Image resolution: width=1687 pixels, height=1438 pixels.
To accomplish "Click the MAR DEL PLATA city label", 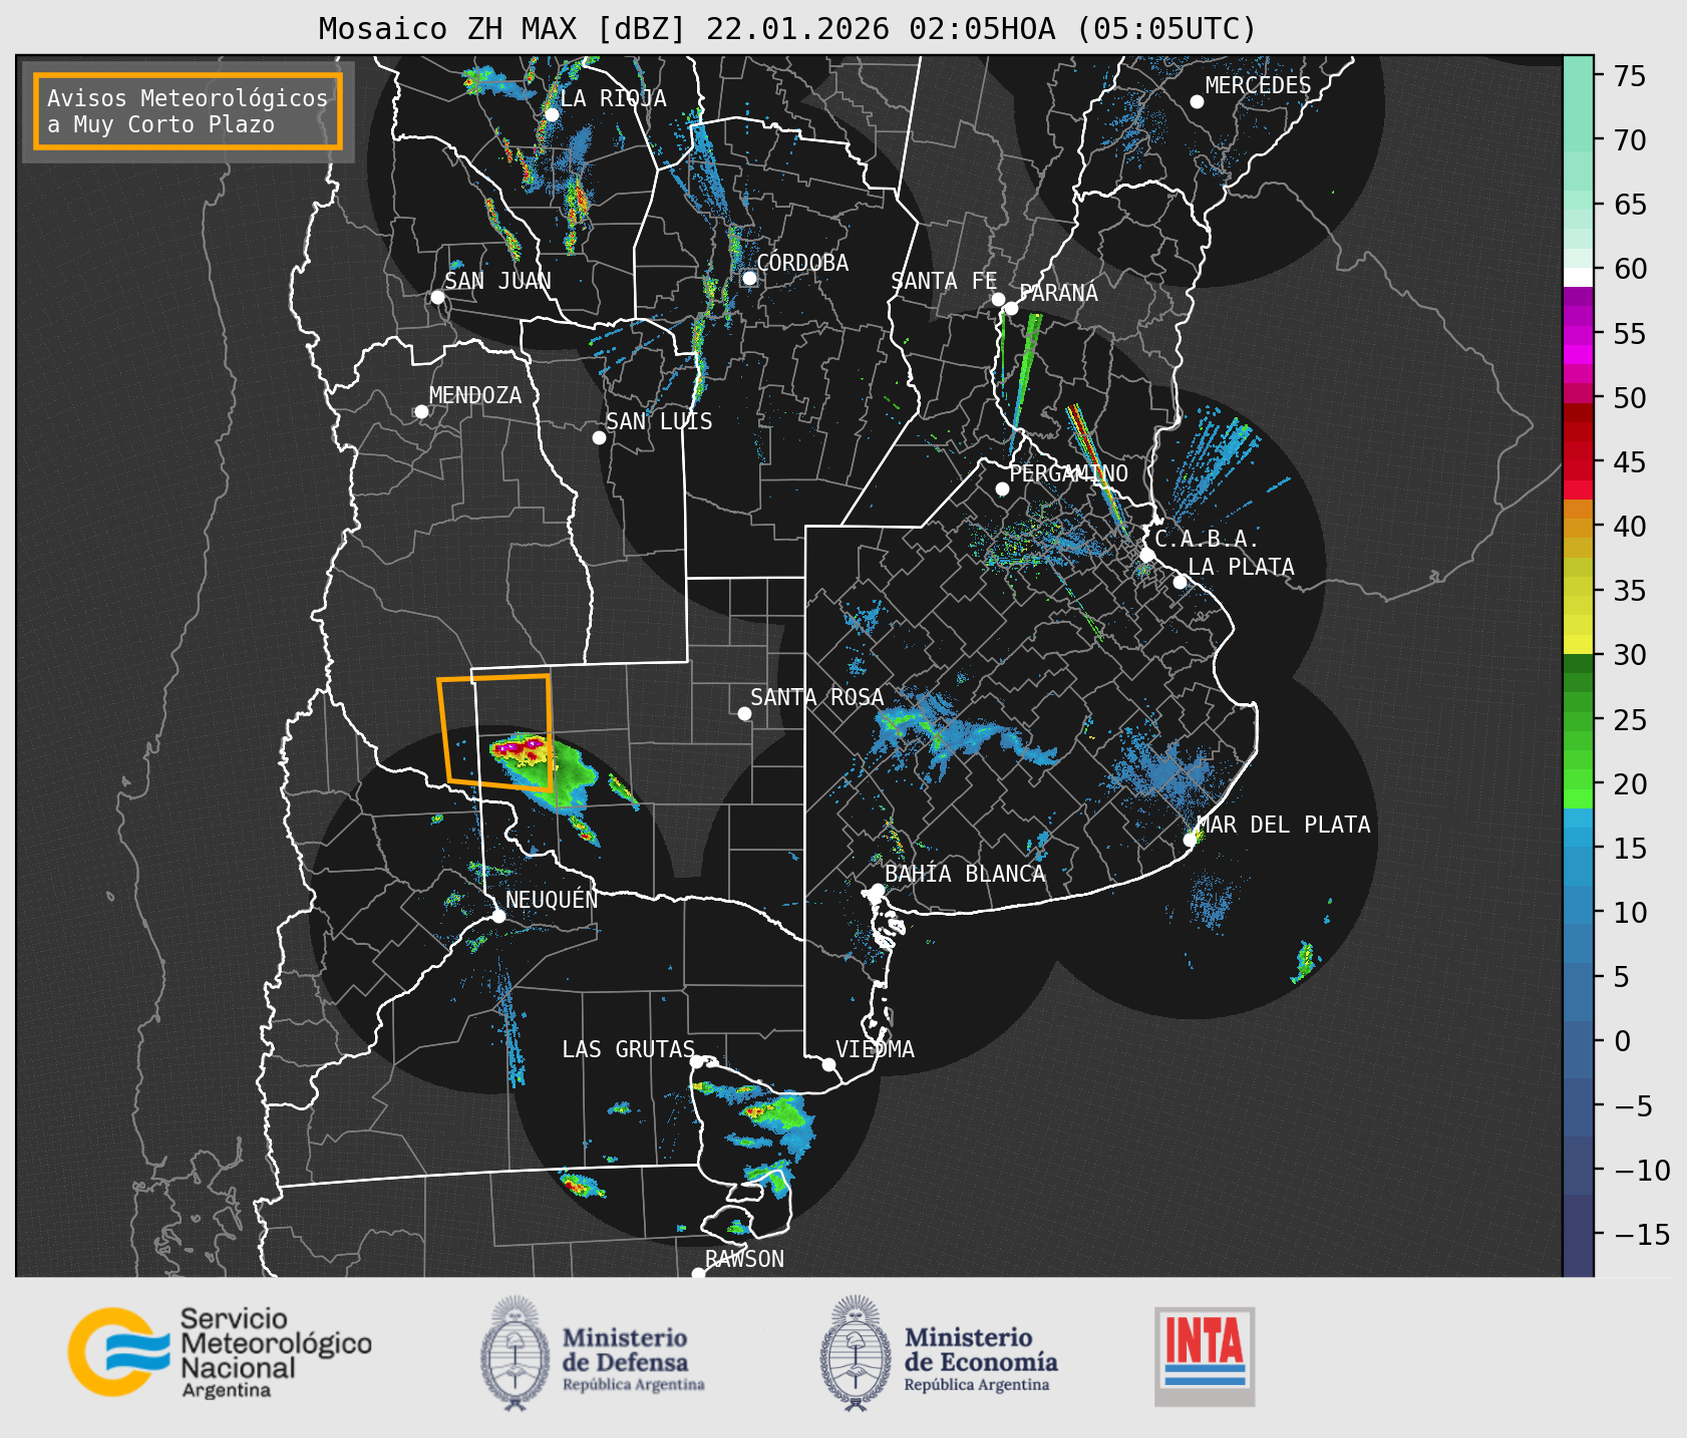I will pyautogui.click(x=1283, y=824).
